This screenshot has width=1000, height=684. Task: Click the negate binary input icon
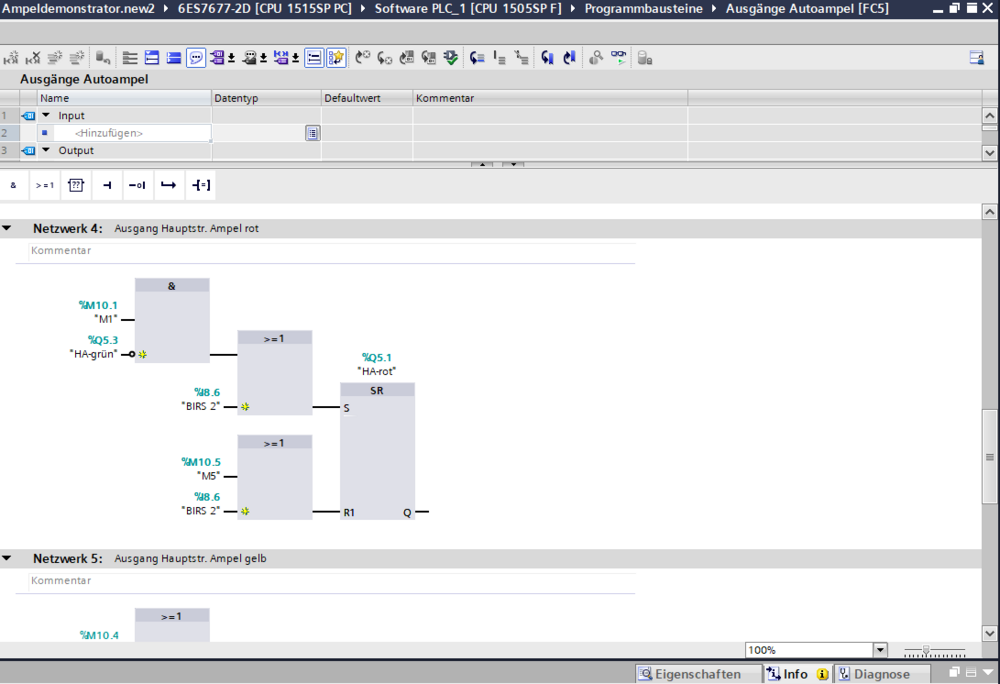(x=138, y=185)
